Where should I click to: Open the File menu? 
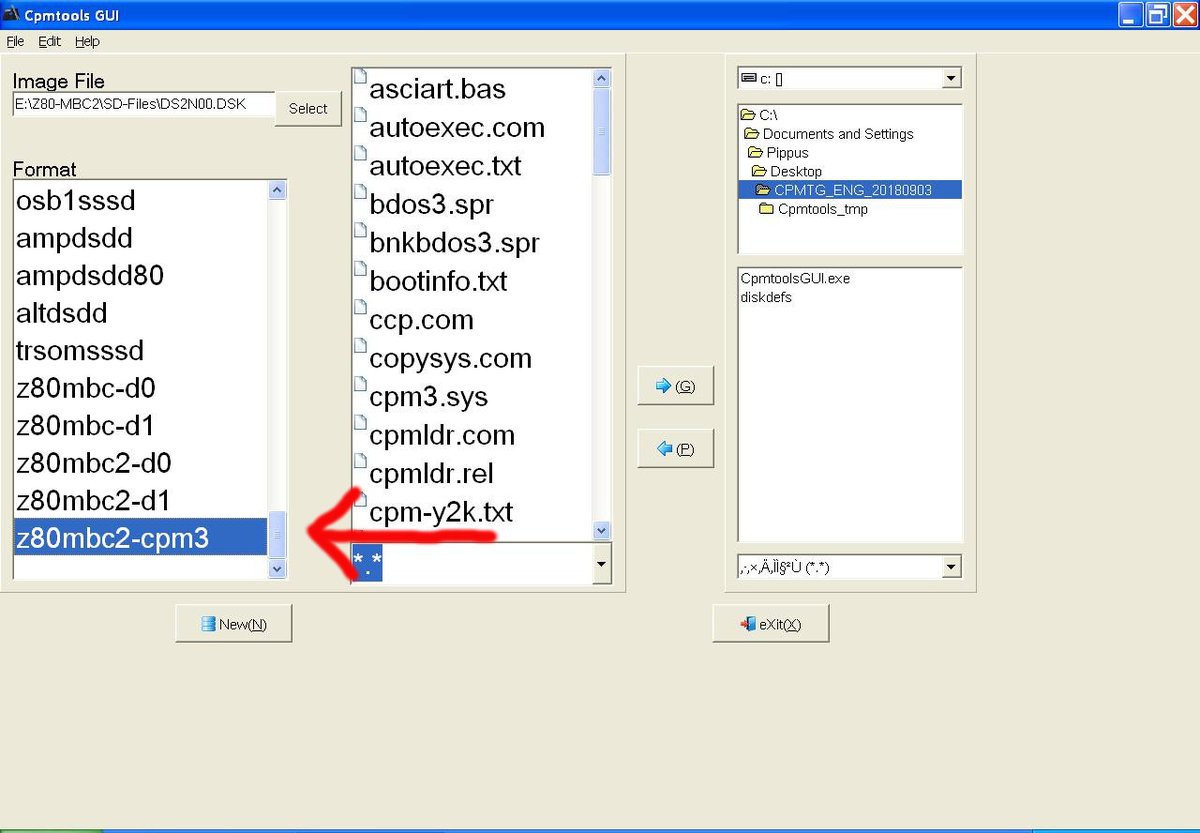(x=15, y=41)
